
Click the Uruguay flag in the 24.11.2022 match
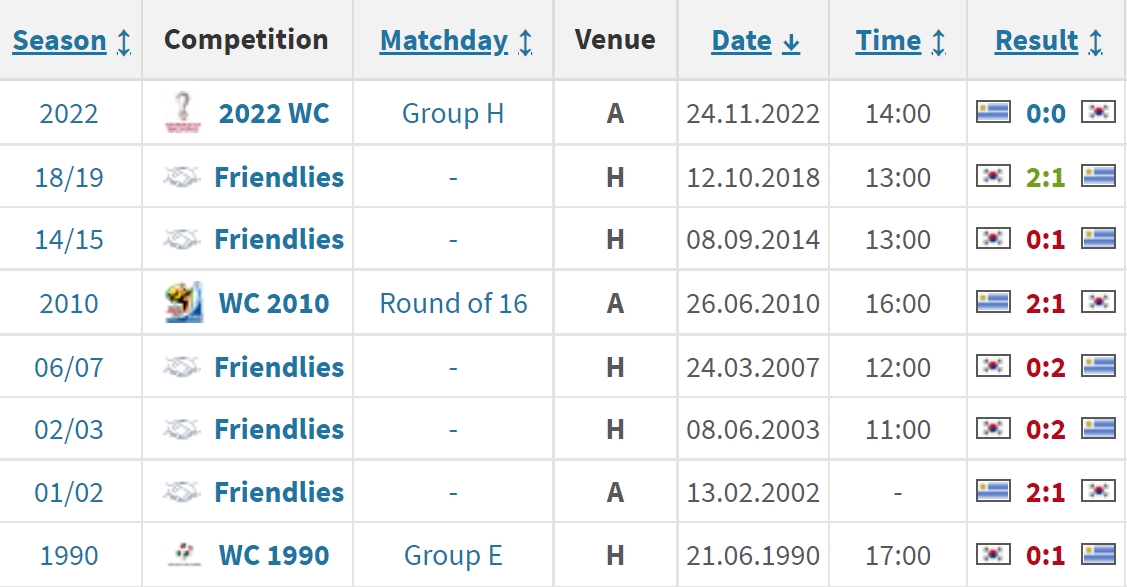pos(993,112)
